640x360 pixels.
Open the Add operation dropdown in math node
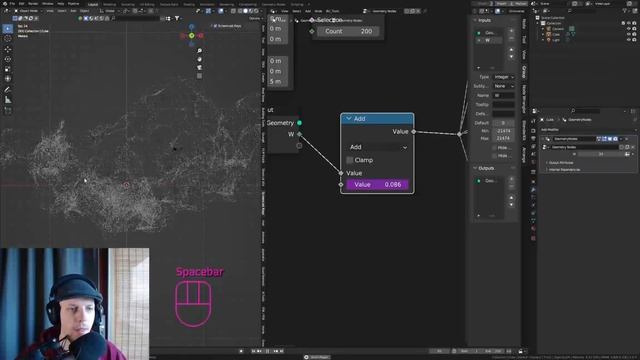[378, 147]
